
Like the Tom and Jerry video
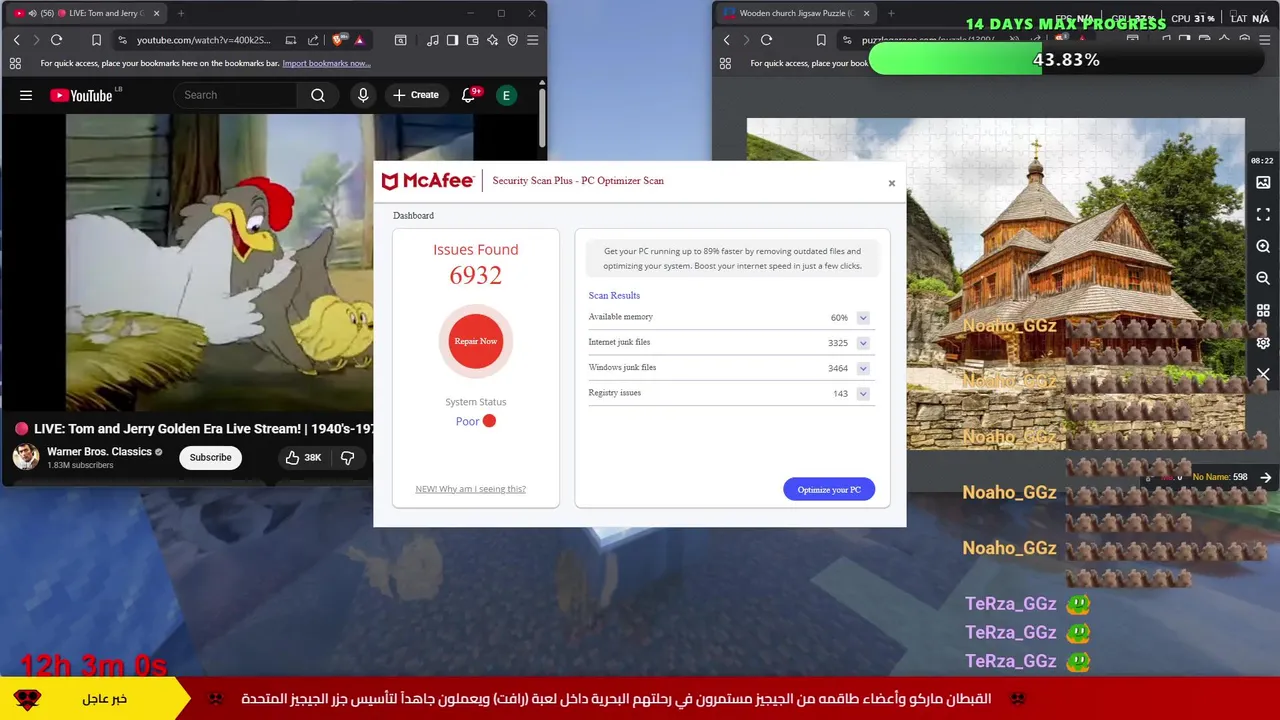[303, 457]
